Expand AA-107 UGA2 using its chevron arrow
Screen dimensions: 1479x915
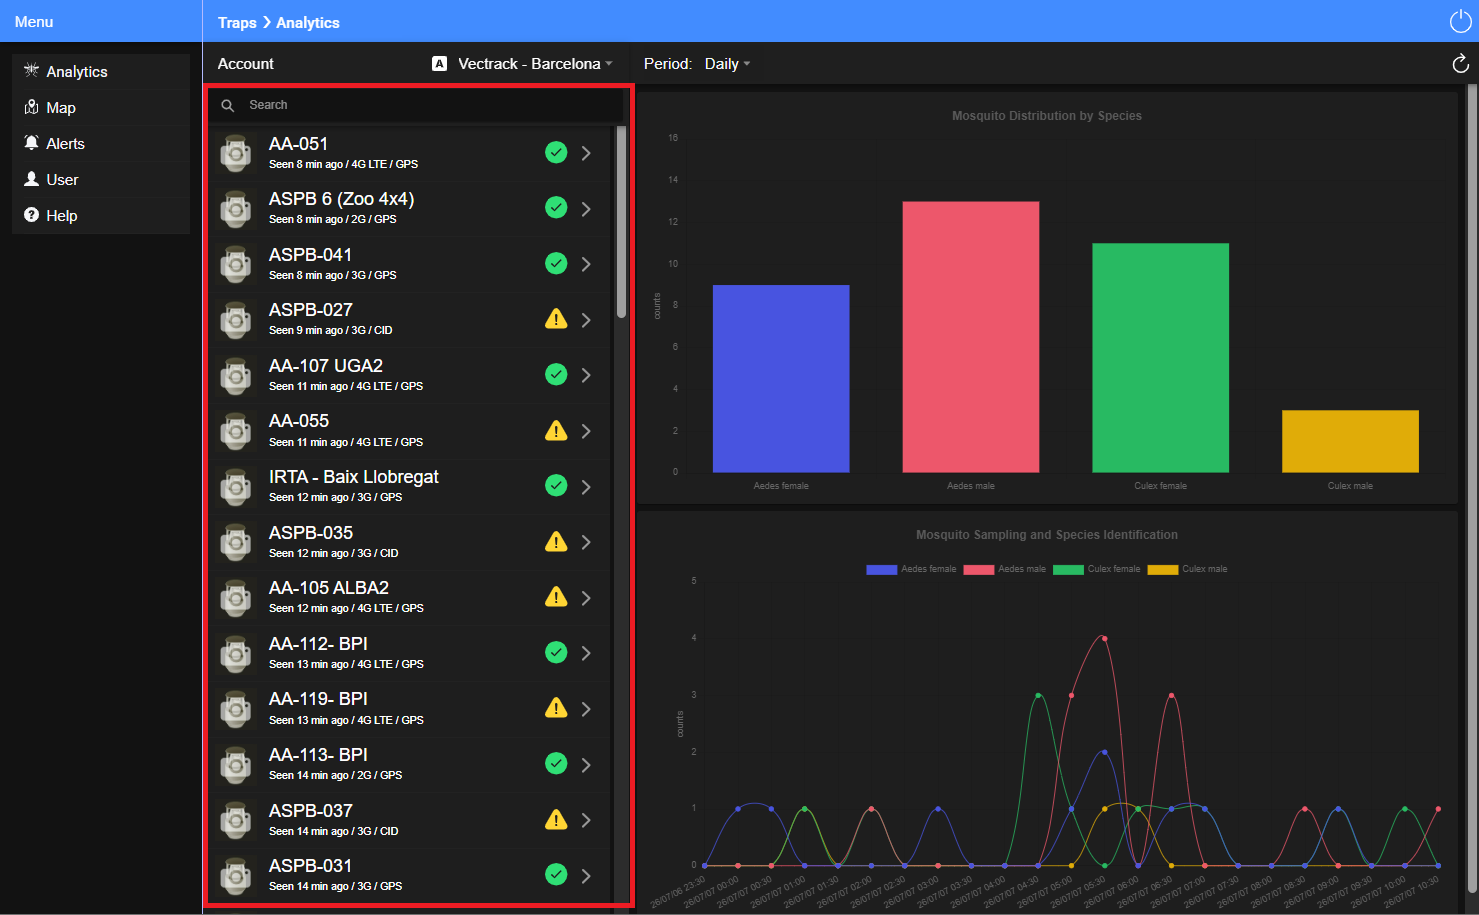586,375
